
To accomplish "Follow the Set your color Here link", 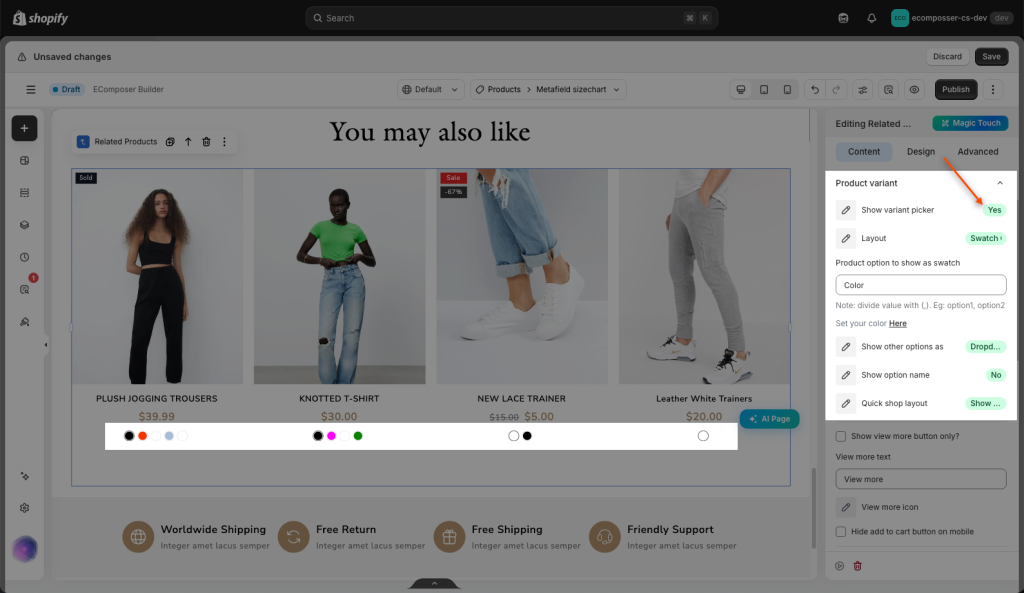I will click(897, 324).
